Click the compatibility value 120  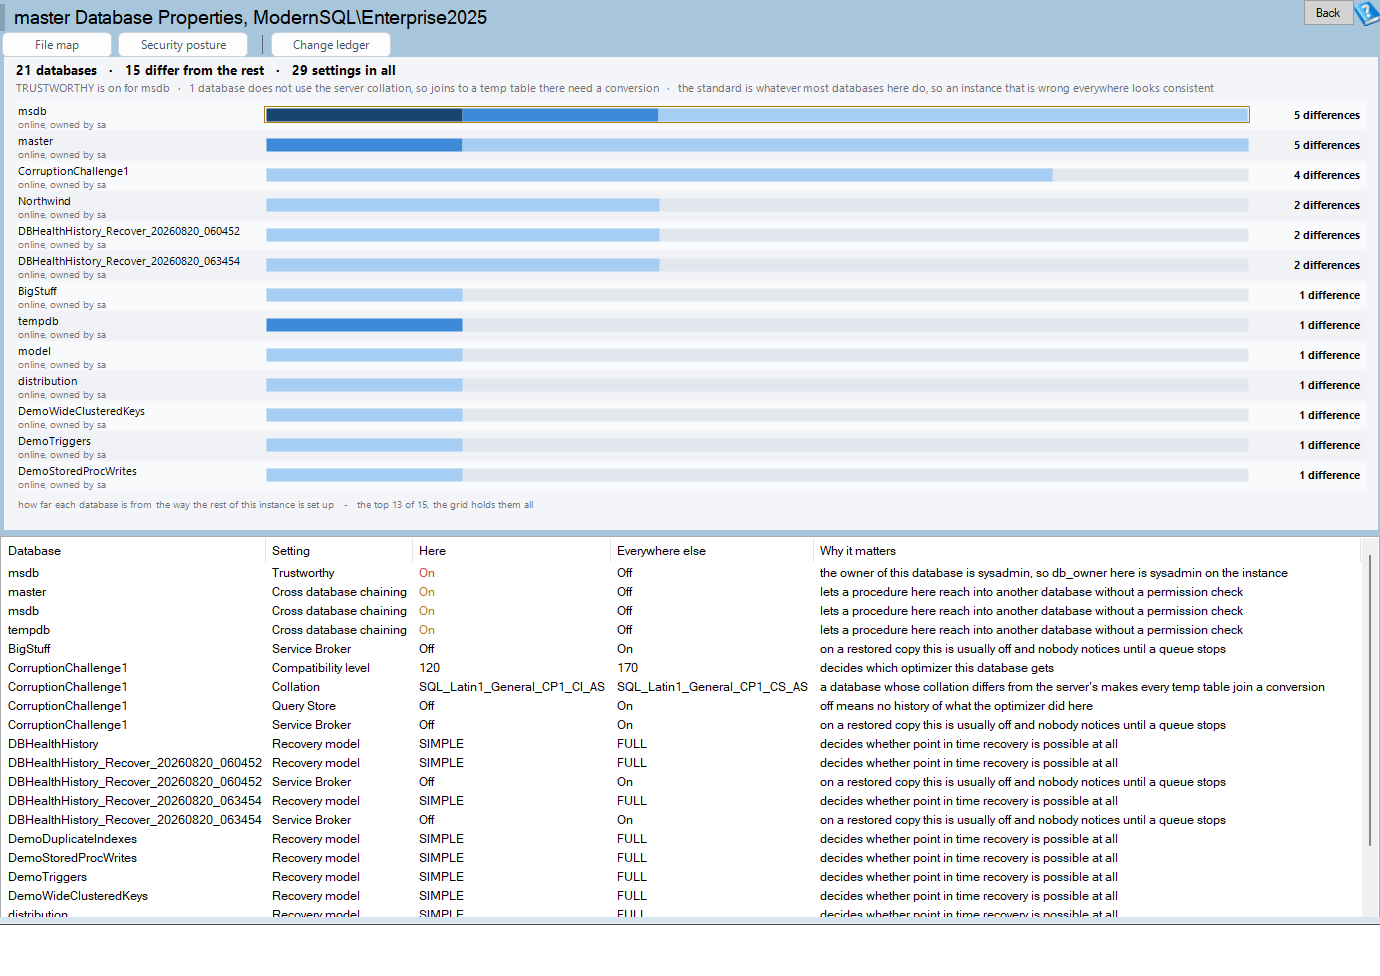(429, 668)
